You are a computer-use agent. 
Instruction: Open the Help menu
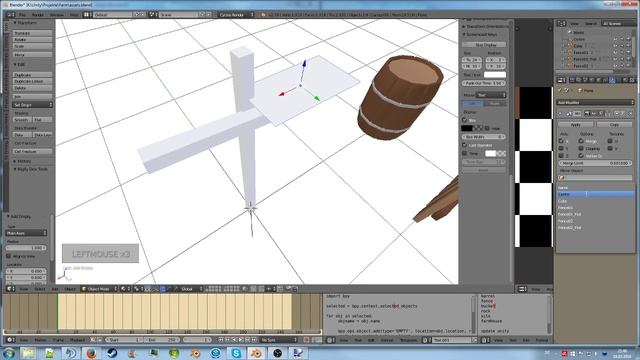pyautogui.click(x=74, y=15)
